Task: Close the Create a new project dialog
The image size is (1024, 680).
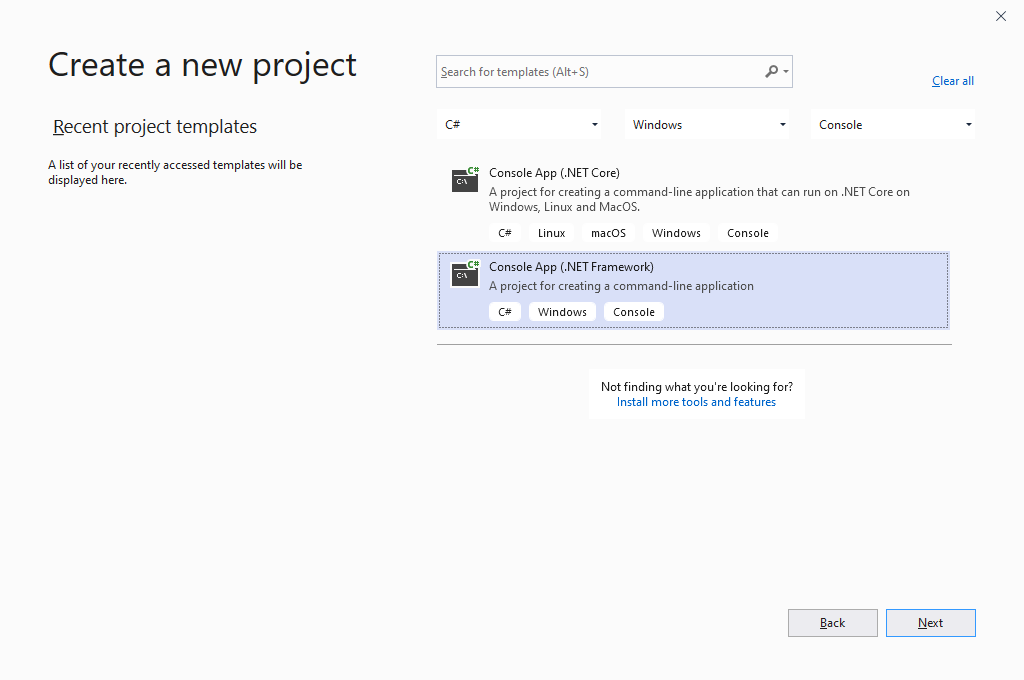Action: pyautogui.click(x=1000, y=16)
